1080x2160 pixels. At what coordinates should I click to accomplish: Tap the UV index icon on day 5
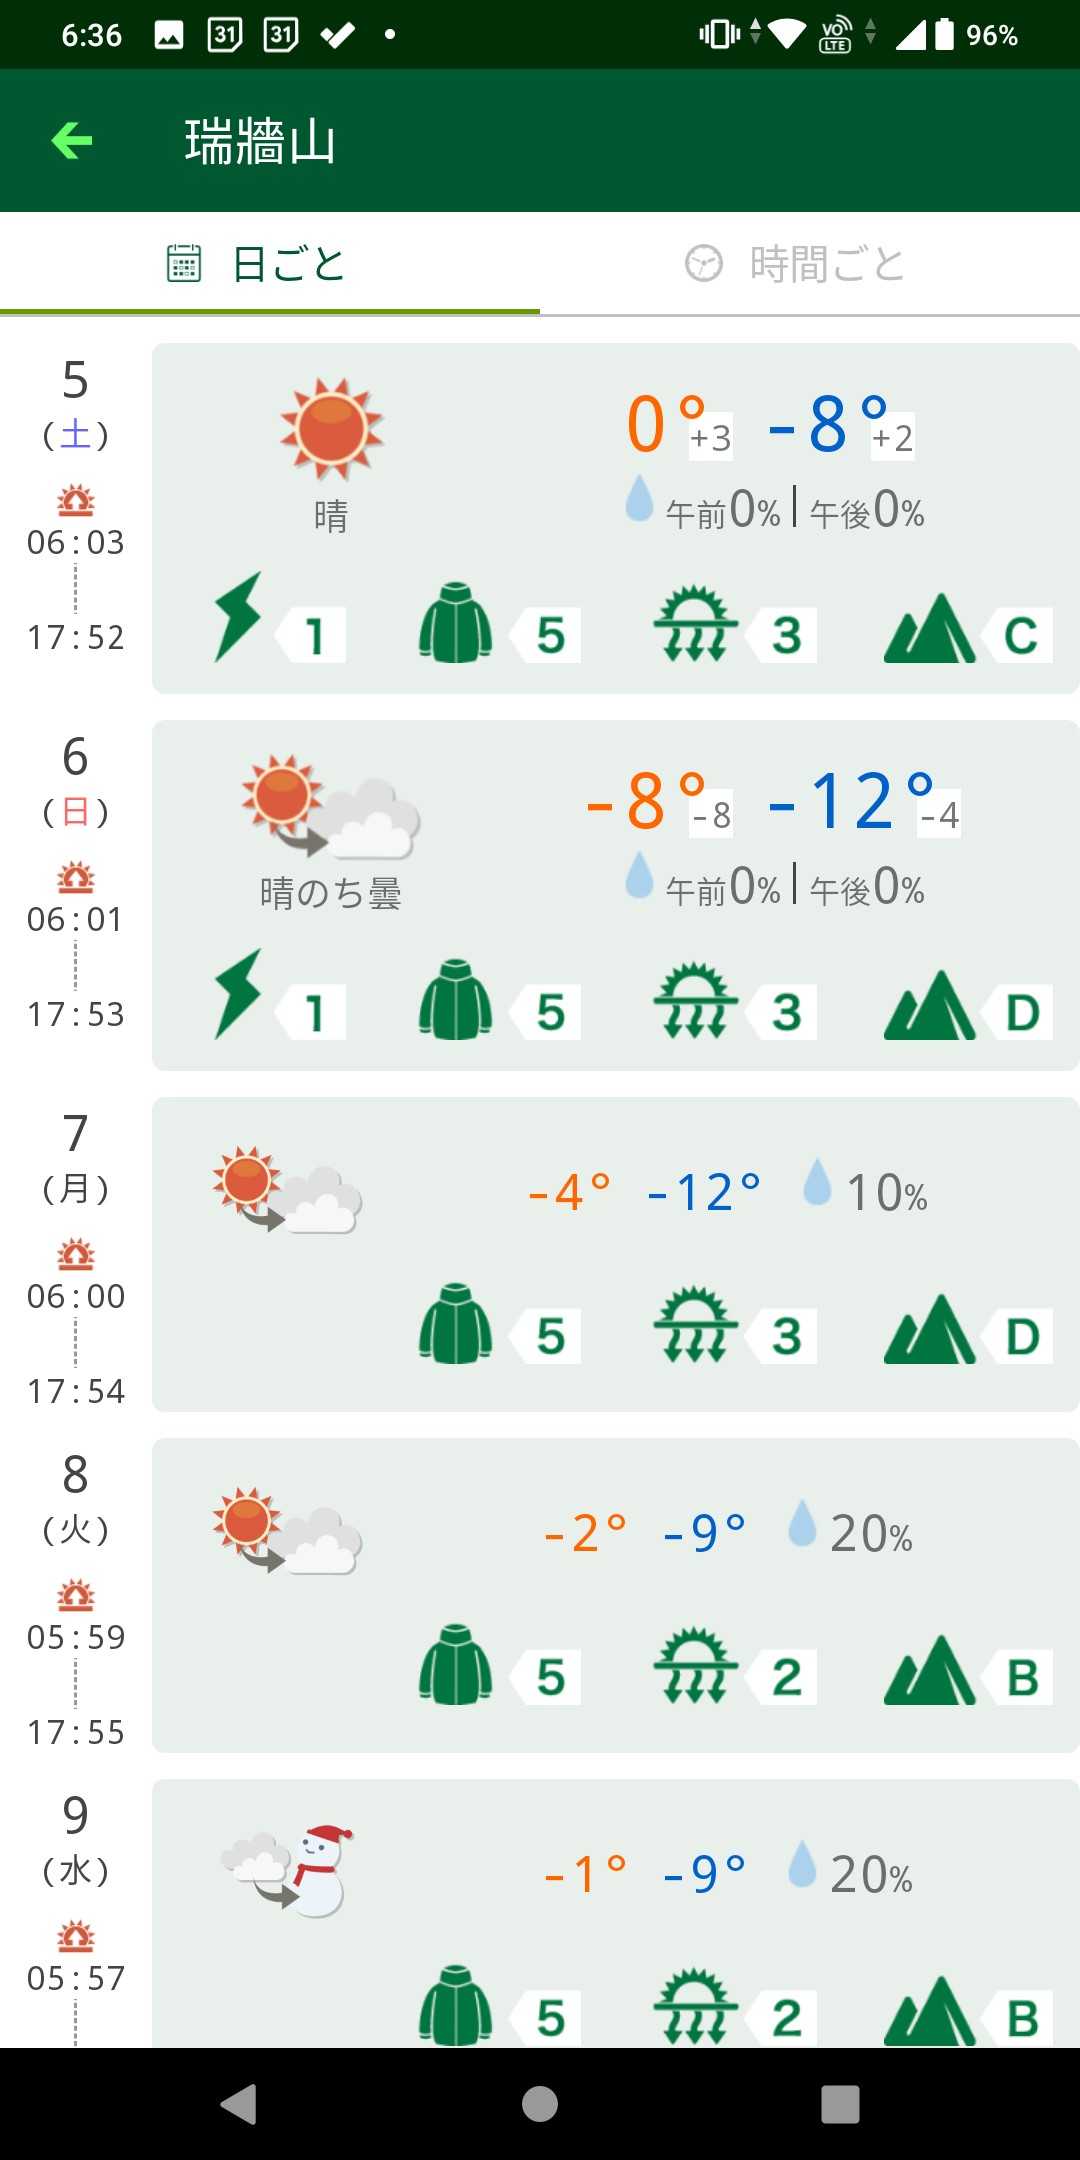tap(695, 624)
